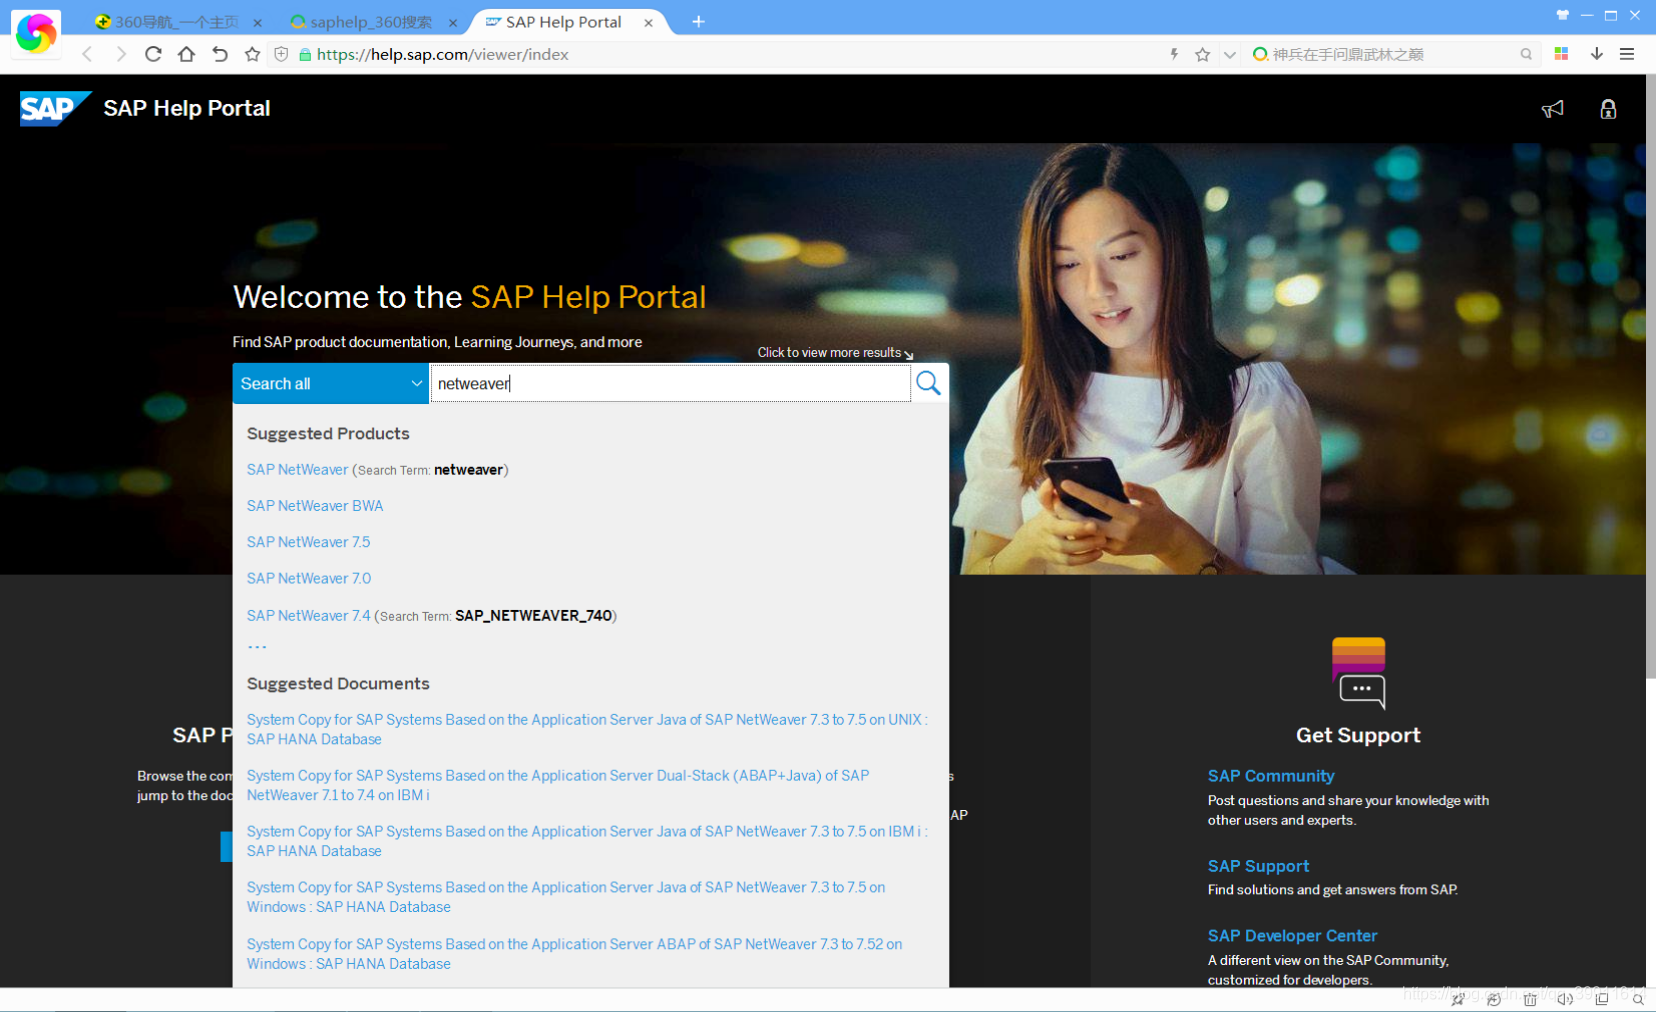The width and height of the screenshot is (1656, 1012).
Task: Open a new tab with plus button
Action: click(x=698, y=22)
